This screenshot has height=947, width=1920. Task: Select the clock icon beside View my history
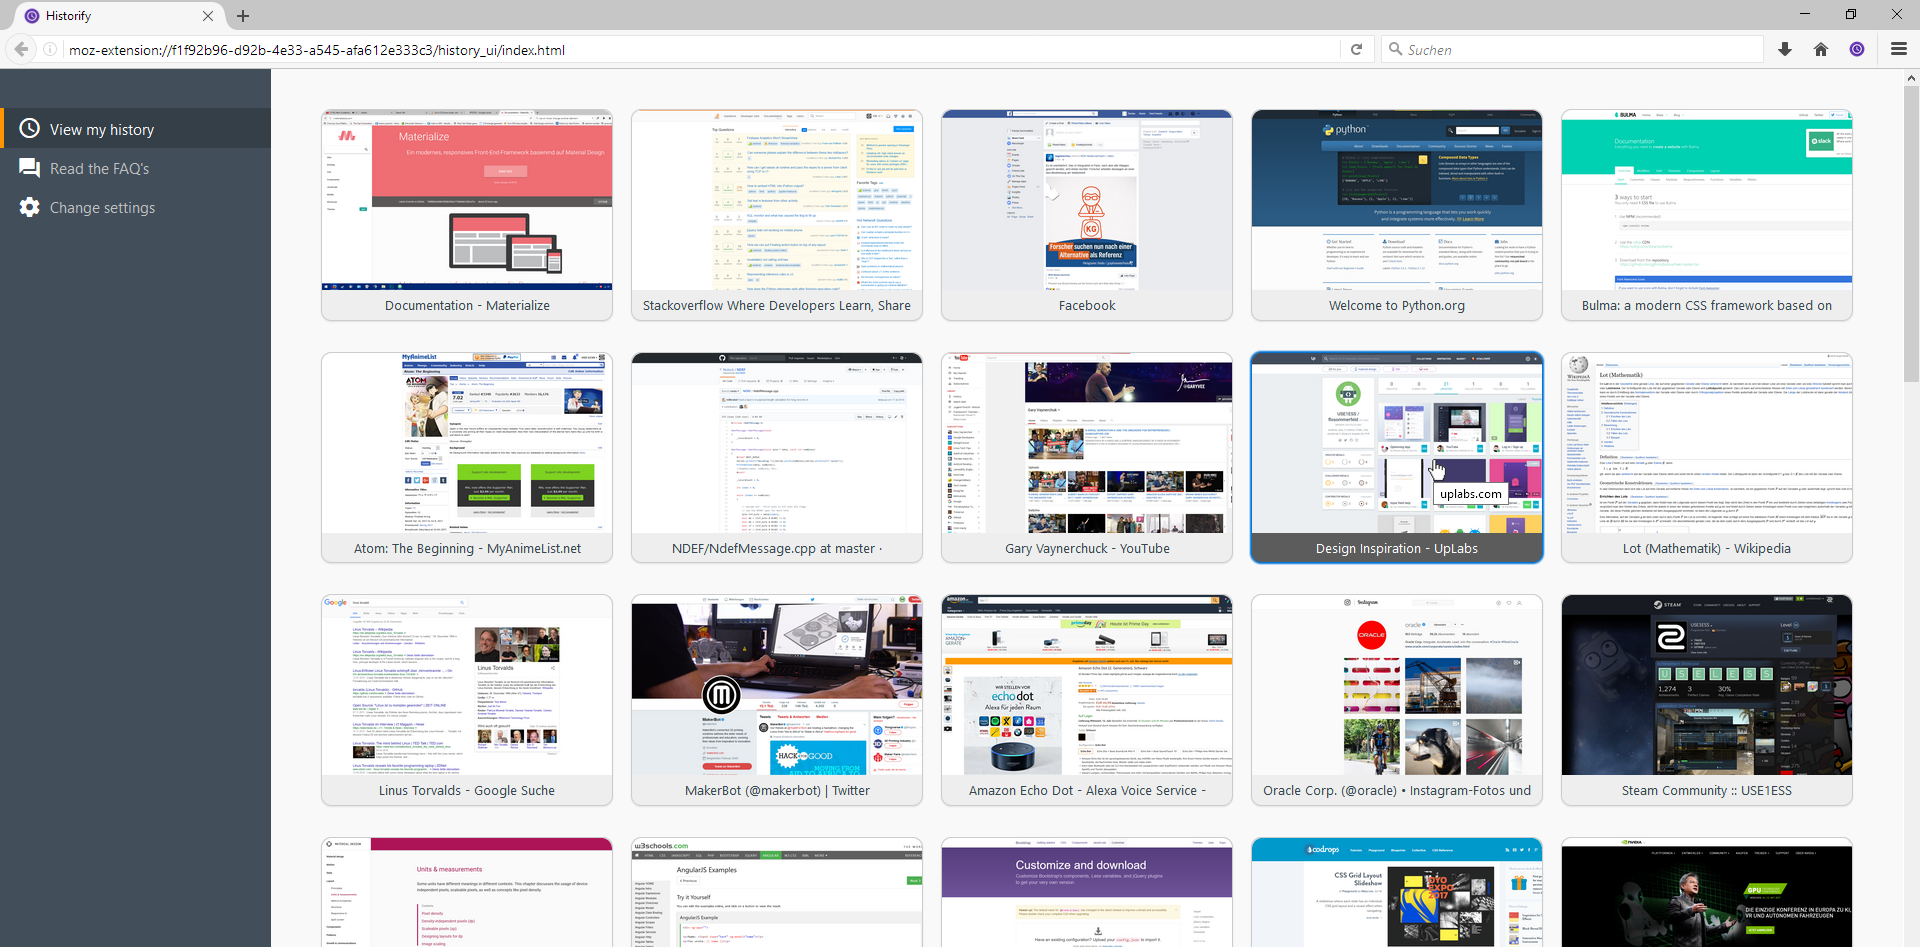30,128
